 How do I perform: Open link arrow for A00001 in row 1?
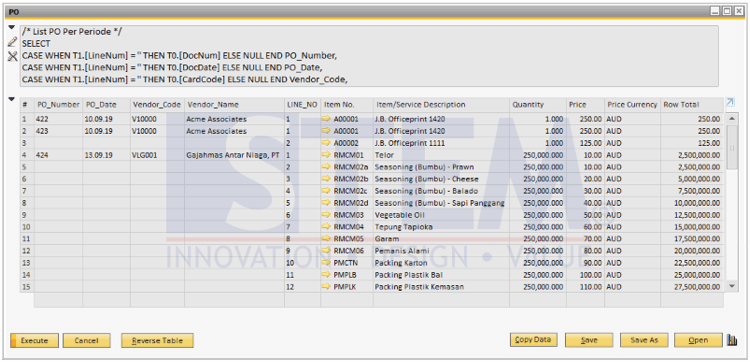click(327, 119)
